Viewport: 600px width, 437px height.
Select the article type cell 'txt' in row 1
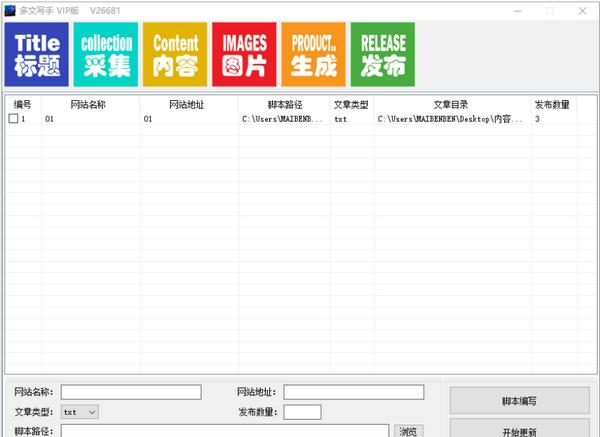[x=341, y=119]
